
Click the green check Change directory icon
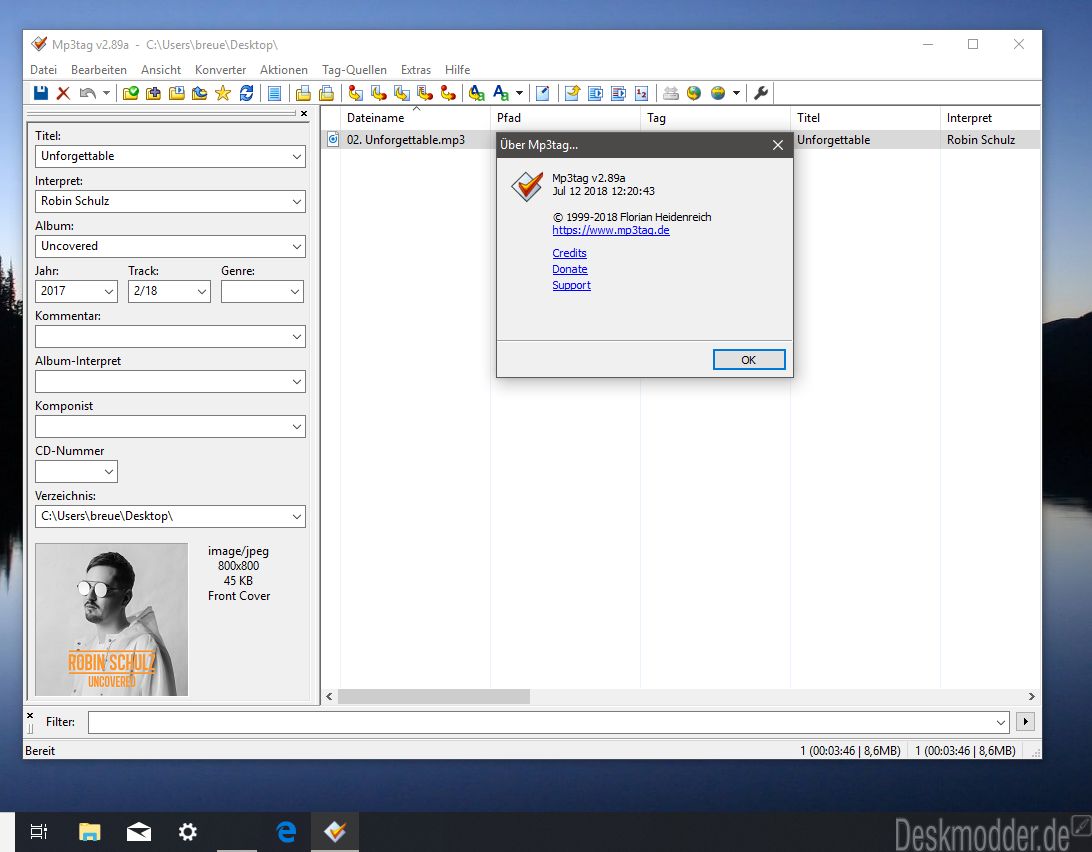[130, 93]
